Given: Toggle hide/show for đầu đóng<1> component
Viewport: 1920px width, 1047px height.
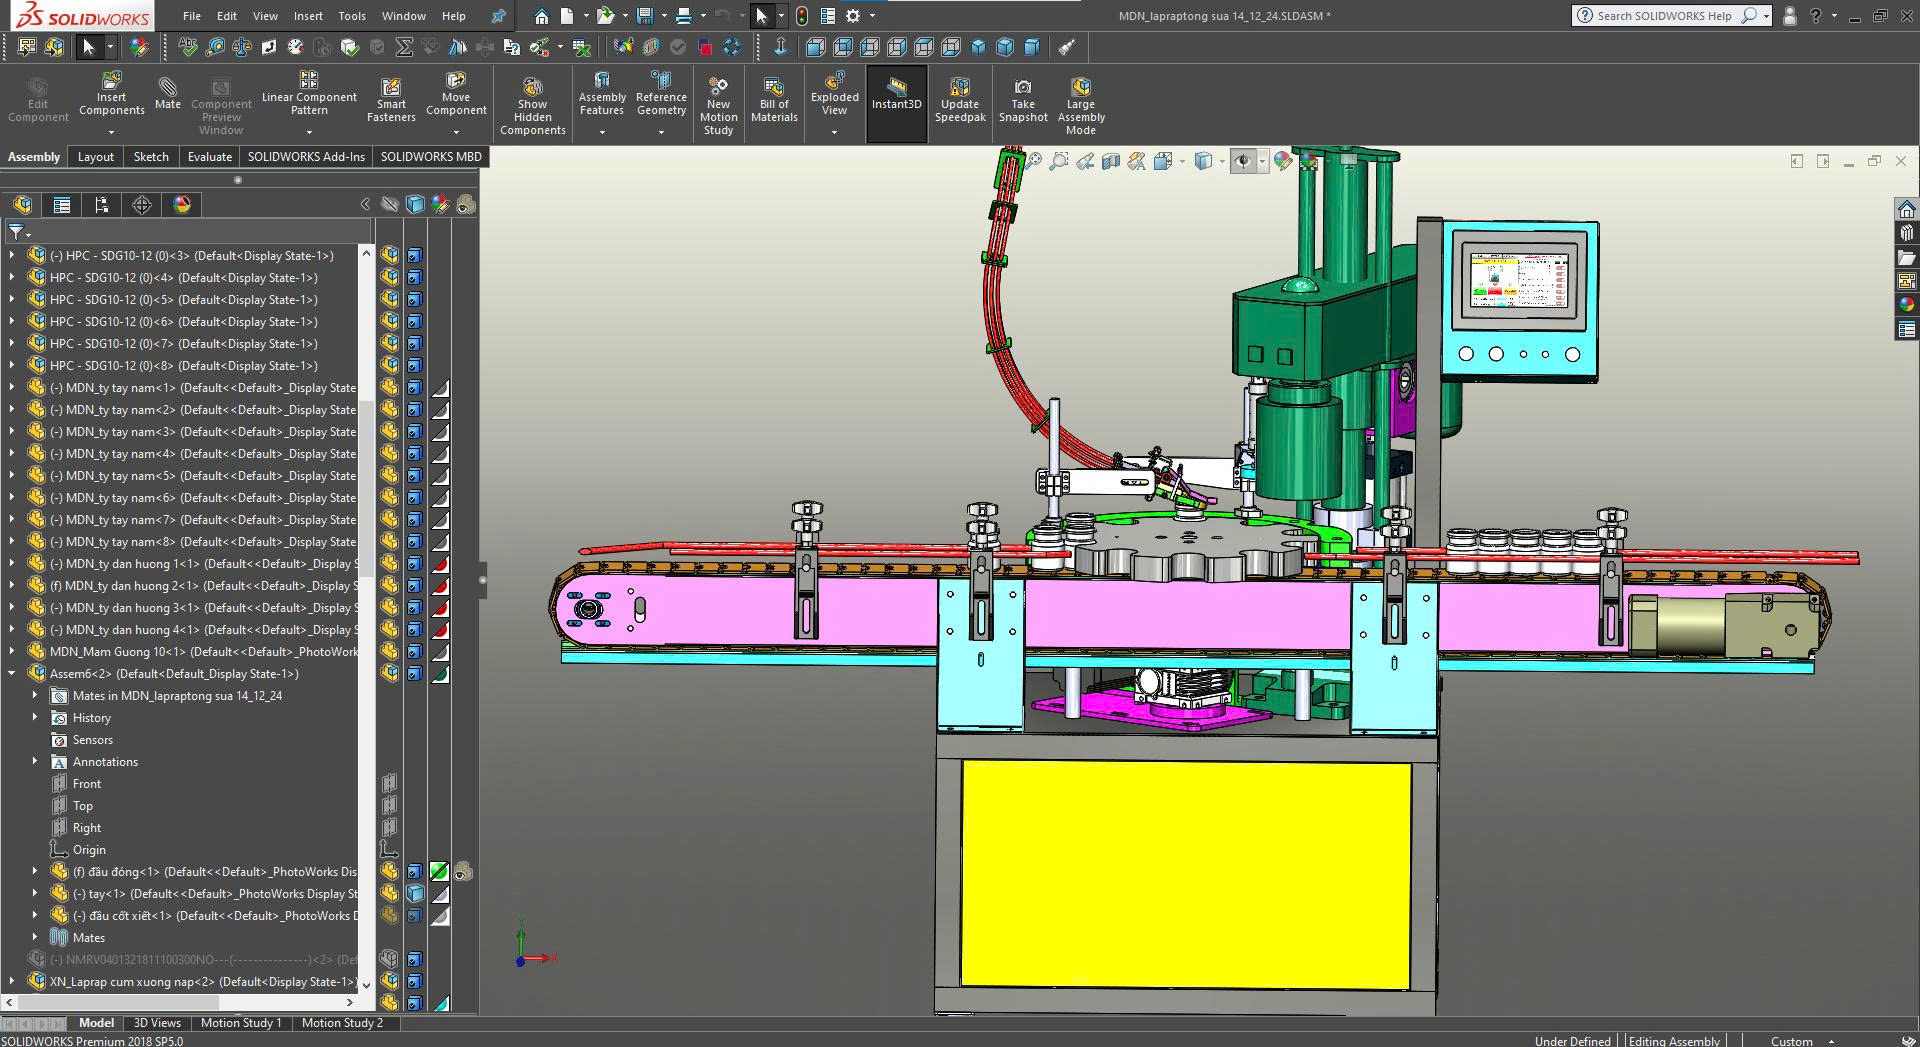Looking at the screenshot, I should coord(390,871).
